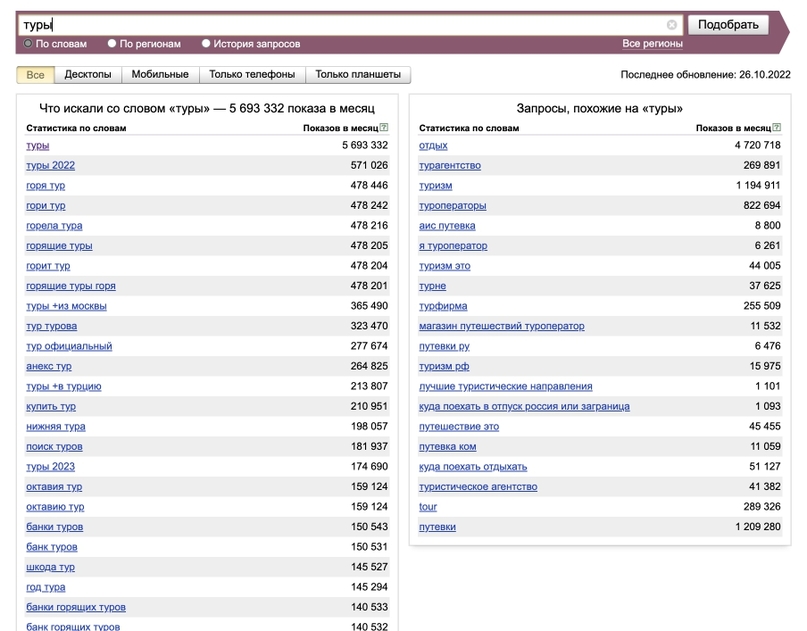Open the 'путевка ком' similar query link

[447, 447]
